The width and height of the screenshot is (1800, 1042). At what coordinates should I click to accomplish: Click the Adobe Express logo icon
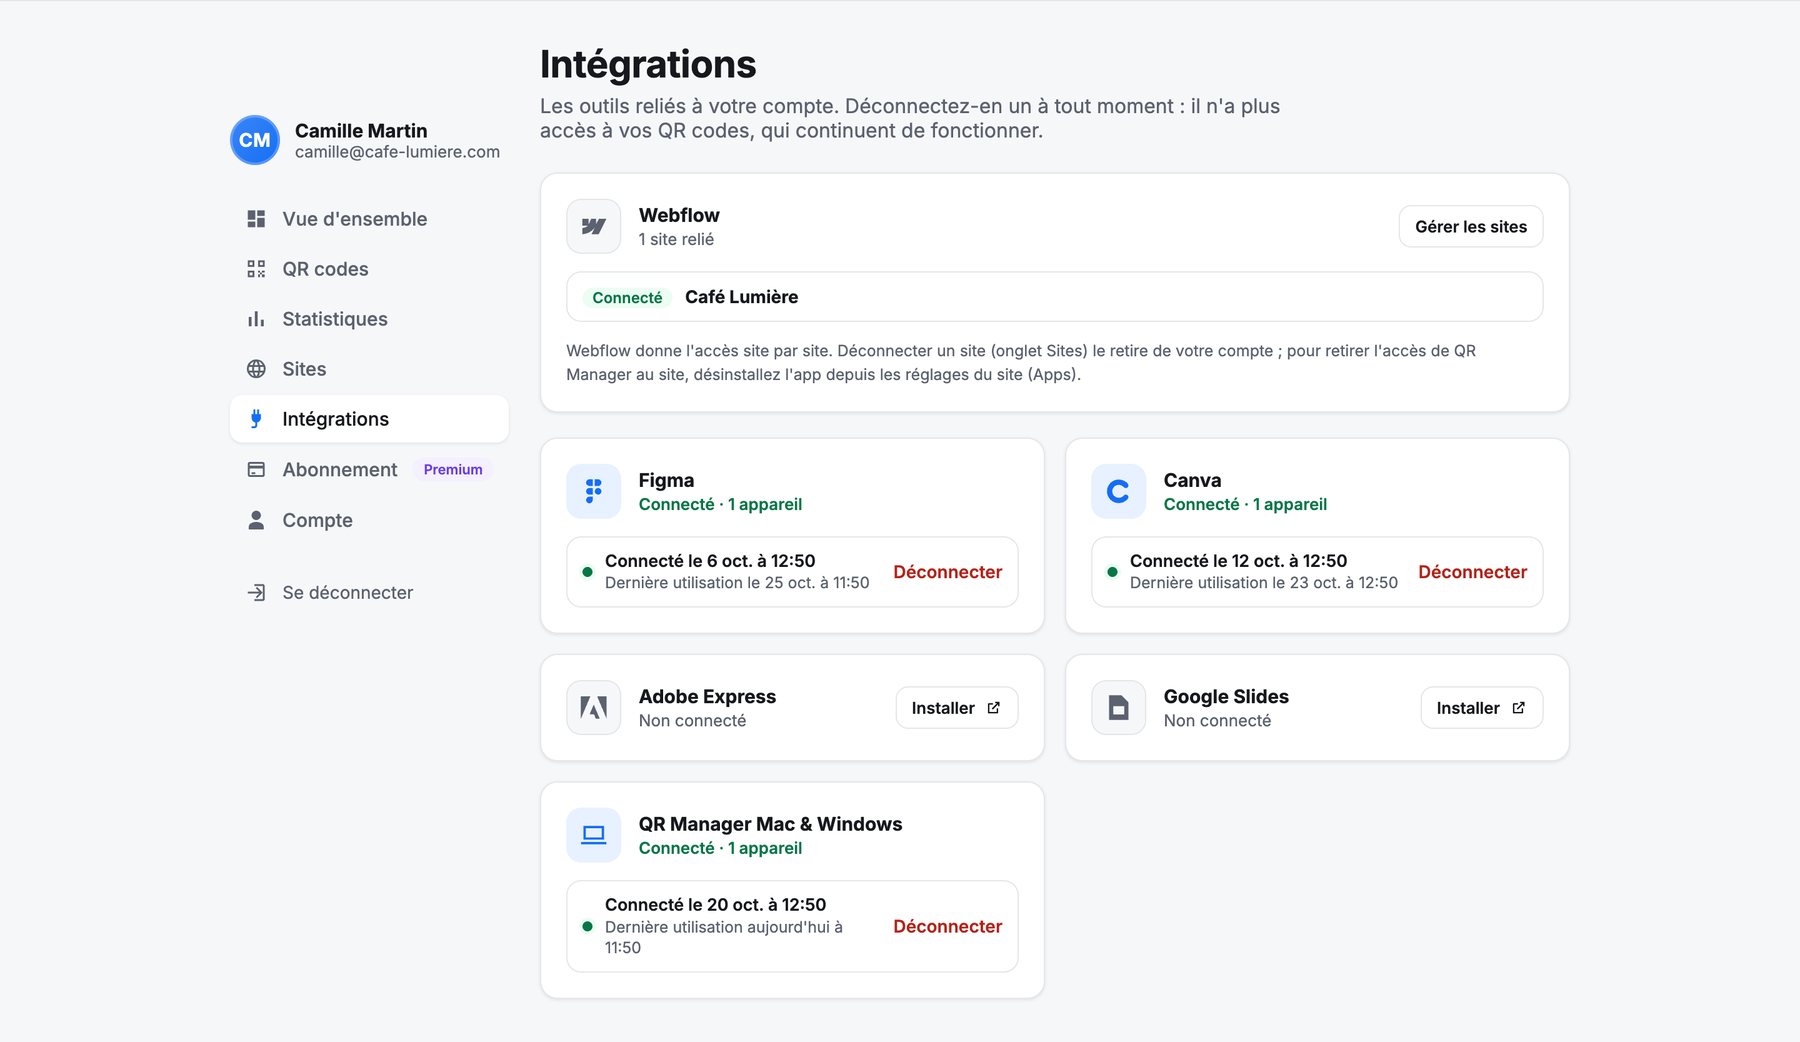click(594, 708)
